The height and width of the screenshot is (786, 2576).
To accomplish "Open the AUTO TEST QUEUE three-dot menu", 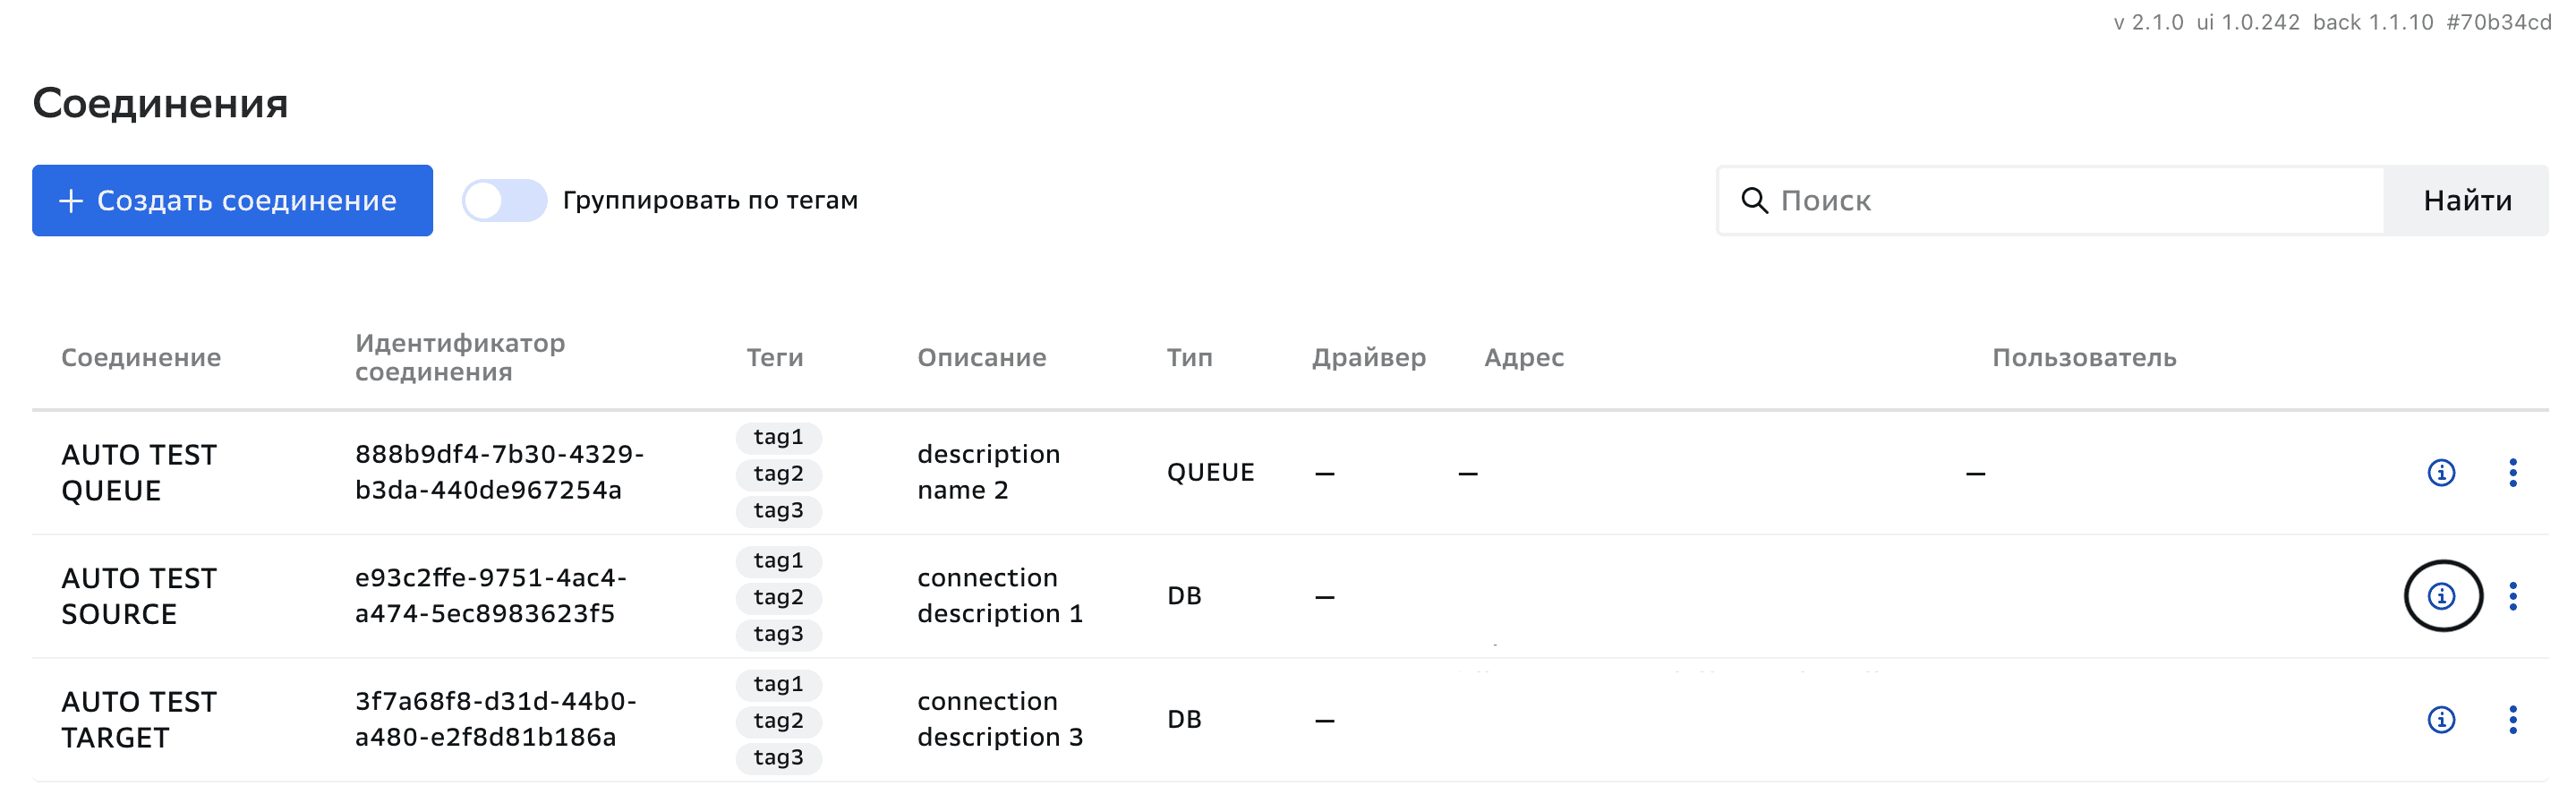I will click(2512, 472).
